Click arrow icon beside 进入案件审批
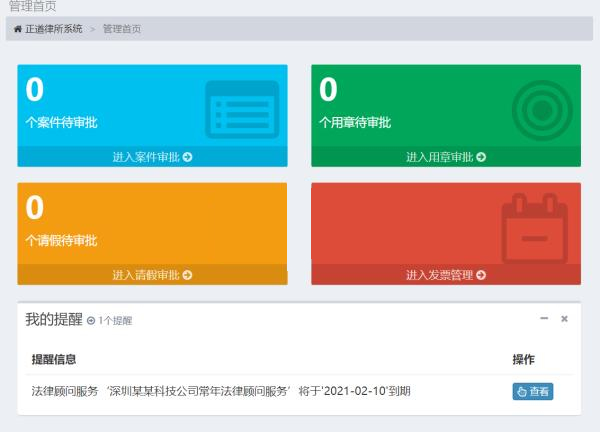 pyautogui.click(x=188, y=157)
